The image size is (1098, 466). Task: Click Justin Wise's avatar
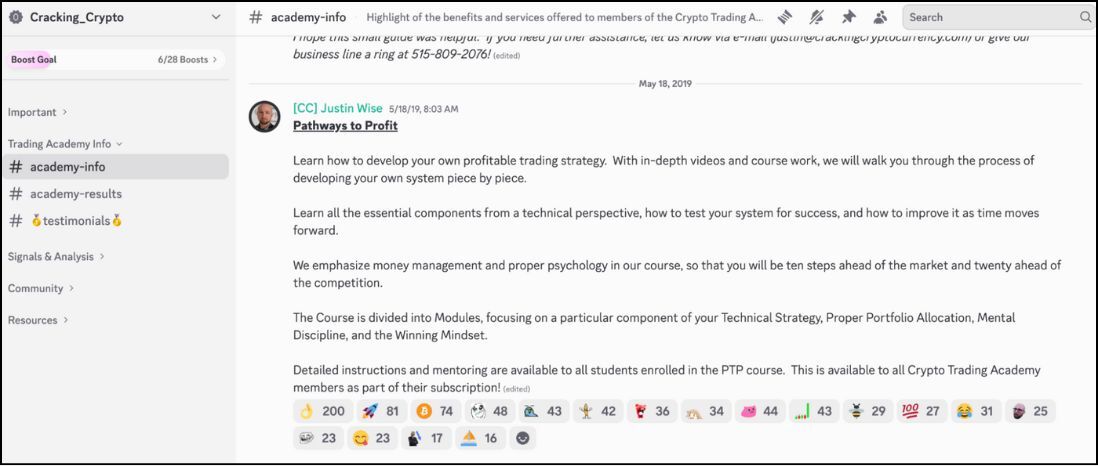coord(265,116)
